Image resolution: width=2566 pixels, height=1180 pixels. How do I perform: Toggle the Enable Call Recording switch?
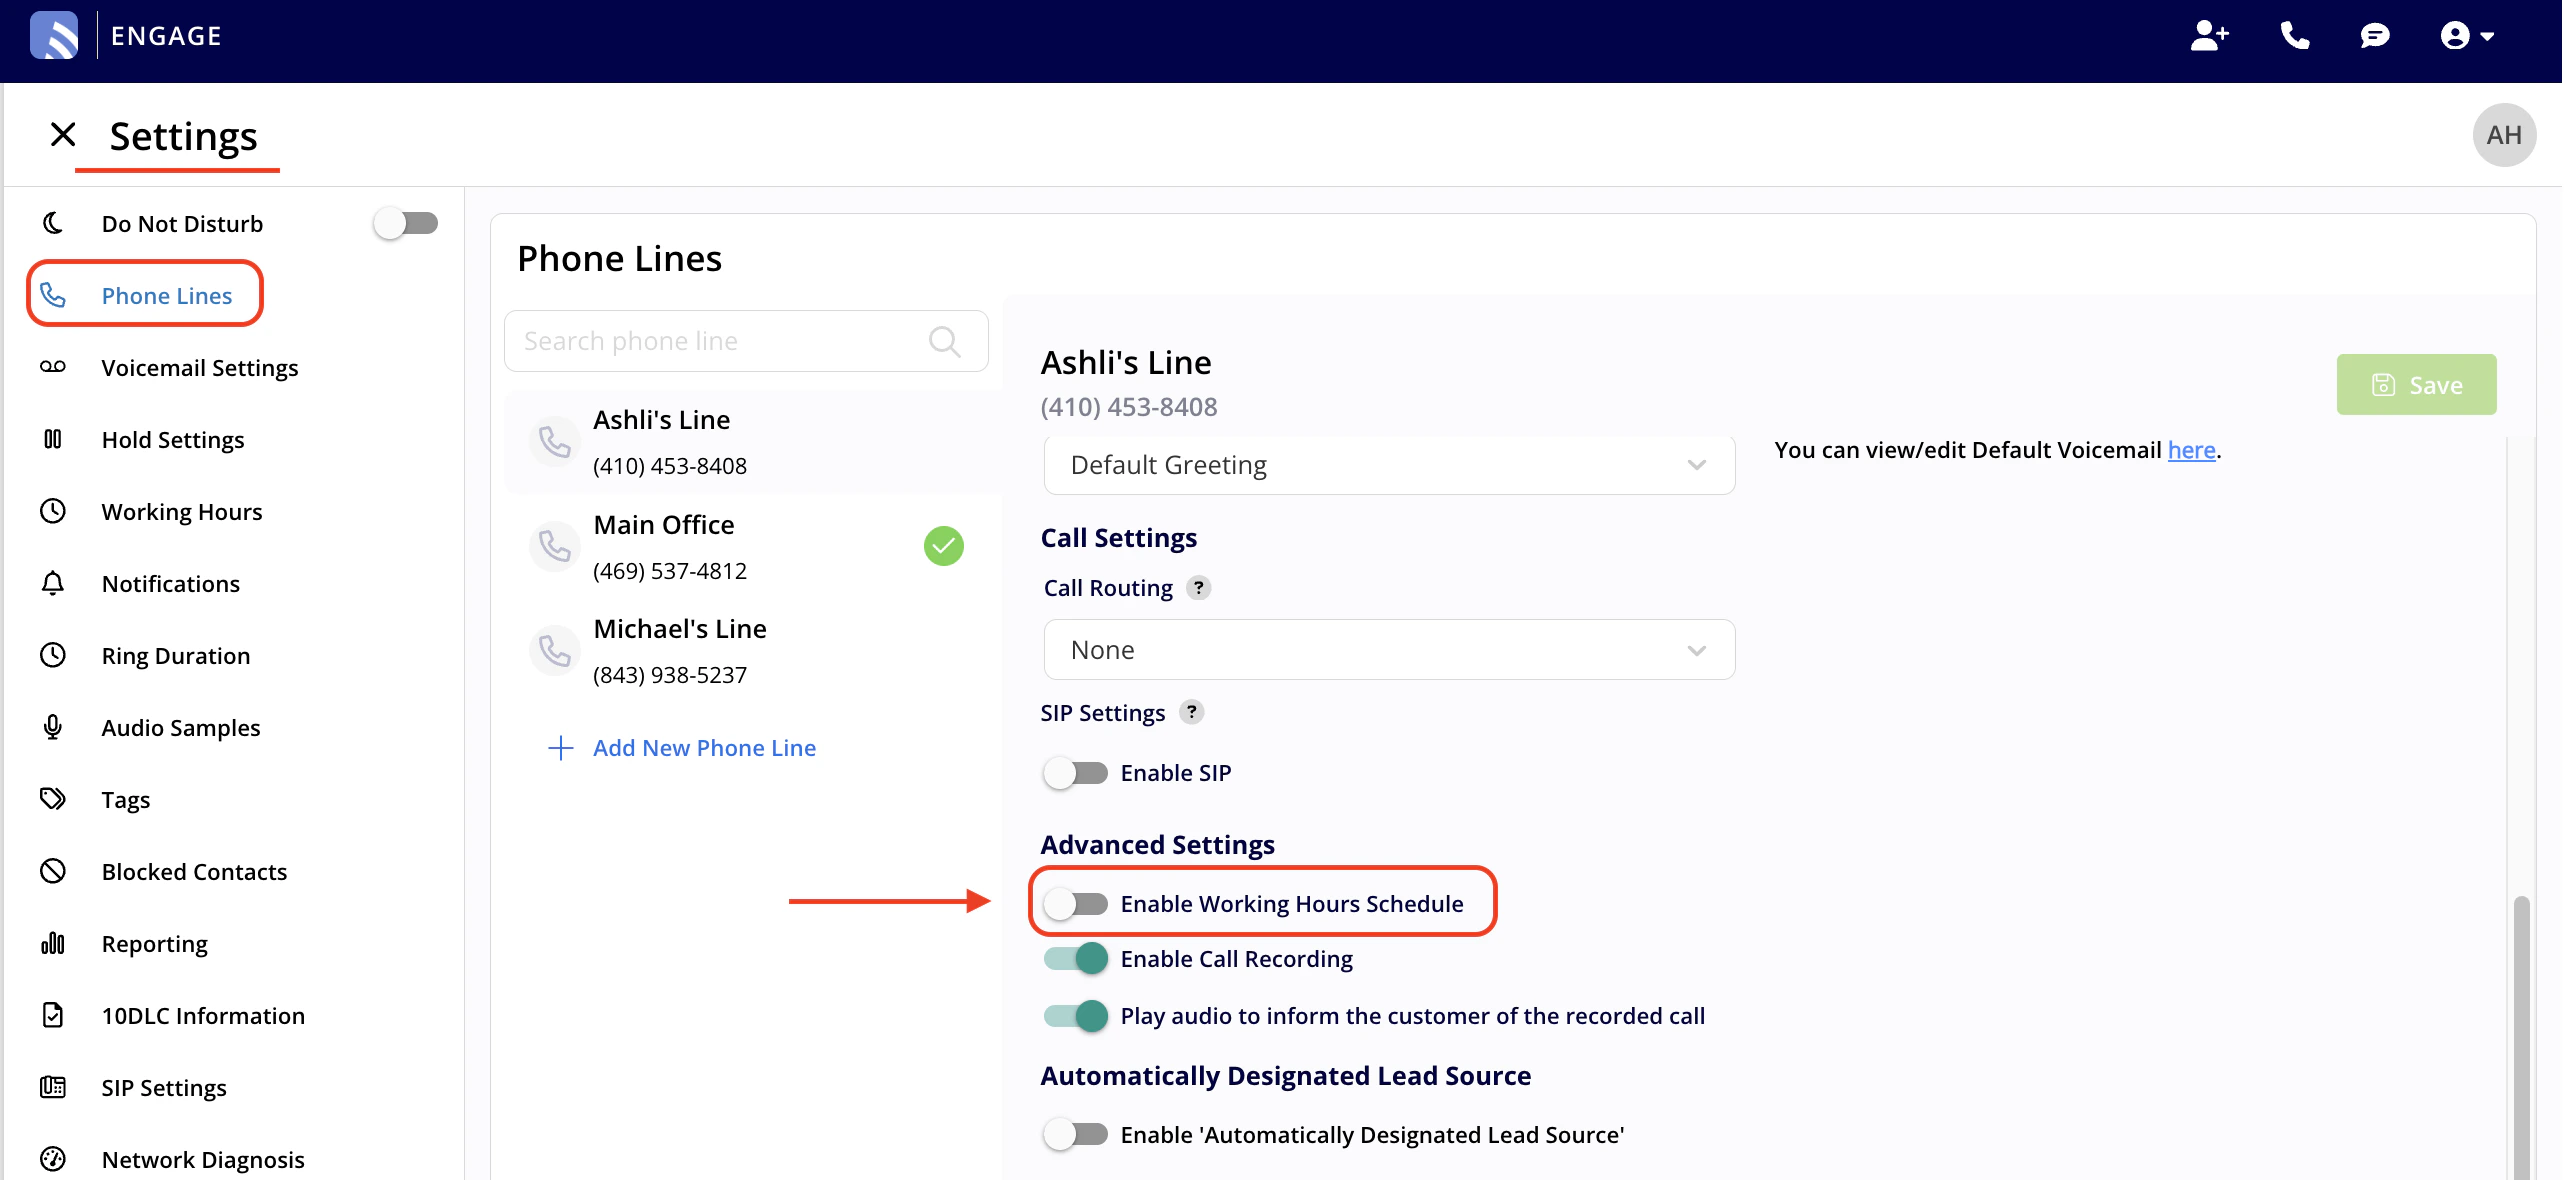tap(1075, 959)
